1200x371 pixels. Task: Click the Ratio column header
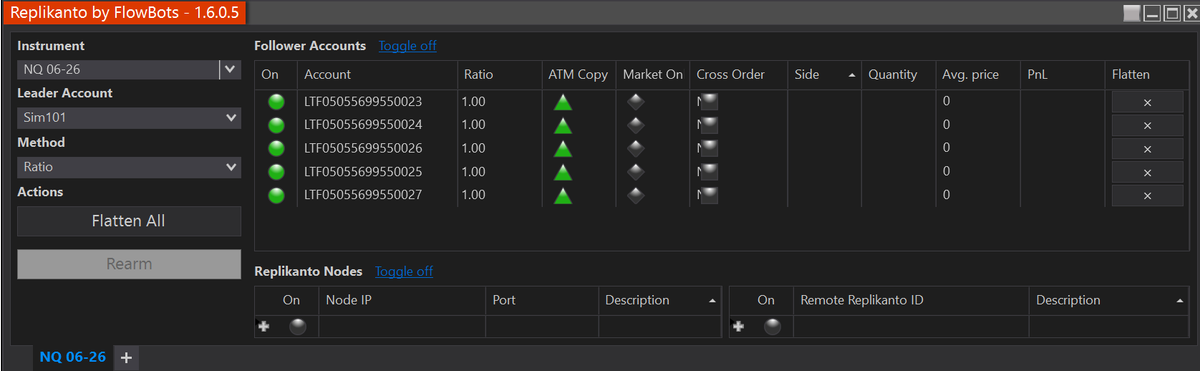[499, 74]
